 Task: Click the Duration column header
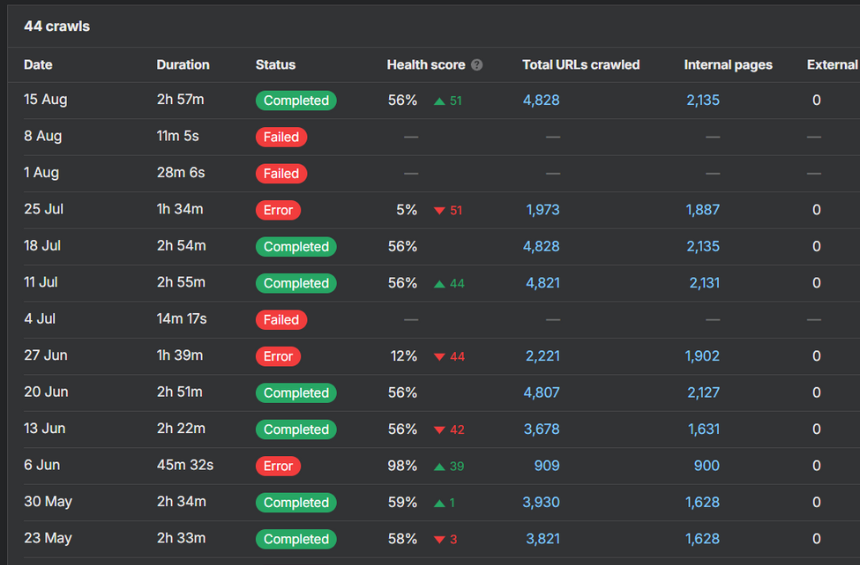tap(183, 65)
